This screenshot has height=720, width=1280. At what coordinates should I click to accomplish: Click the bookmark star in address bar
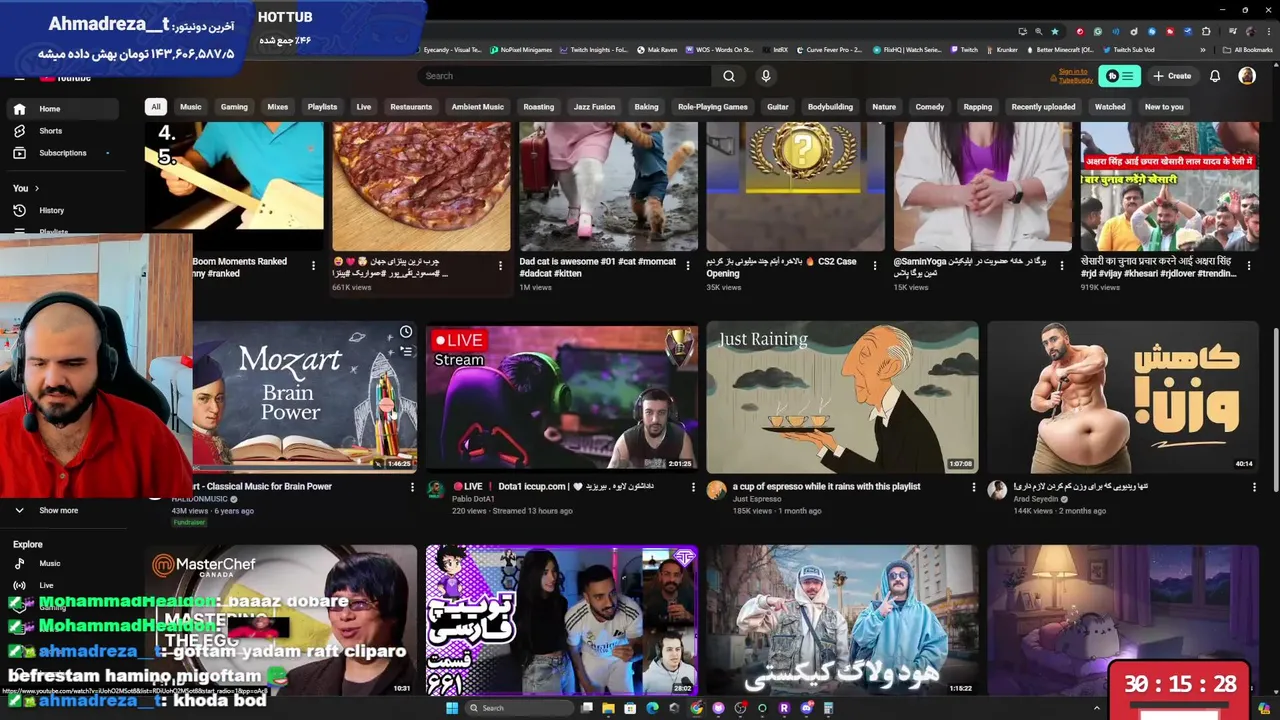pos(1054,32)
